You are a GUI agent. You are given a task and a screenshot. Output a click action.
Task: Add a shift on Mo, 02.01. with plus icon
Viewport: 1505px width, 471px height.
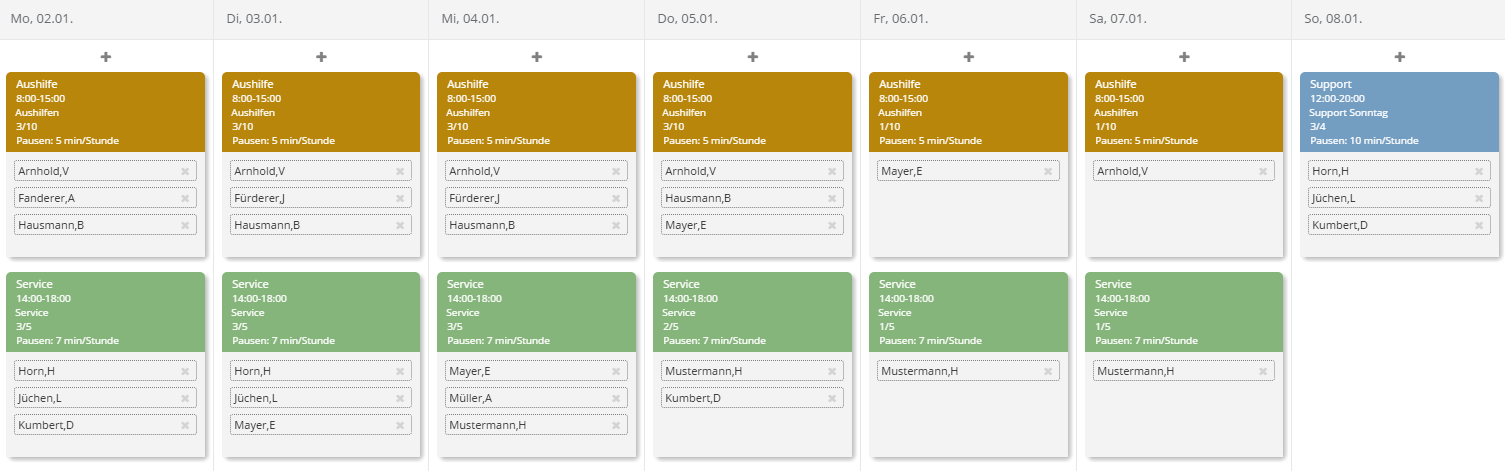(x=106, y=57)
